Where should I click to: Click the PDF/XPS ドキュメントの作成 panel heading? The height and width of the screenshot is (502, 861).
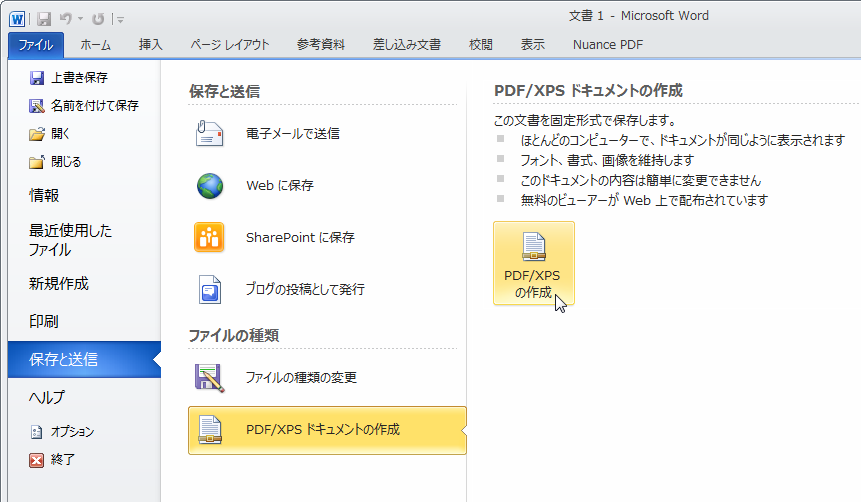588,91
